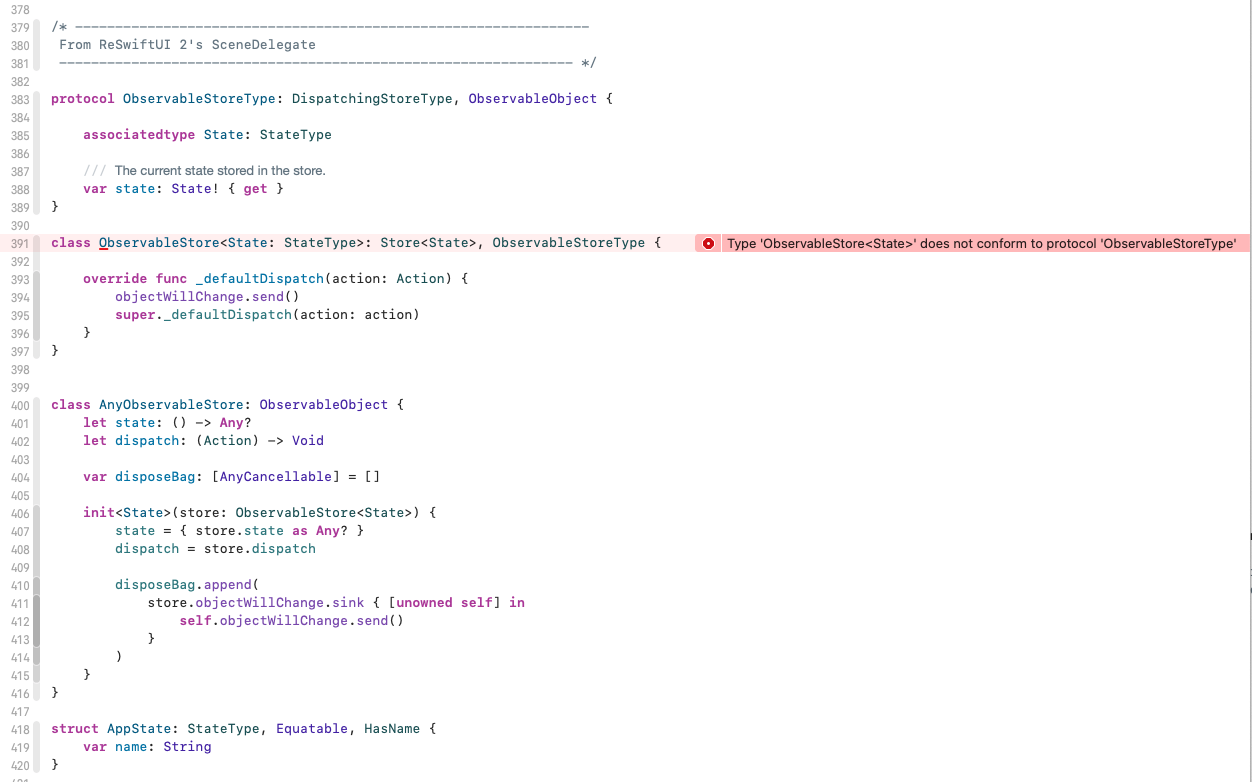This screenshot has height=782, width=1252.
Task: Click 'self.objectWillChange.send()' on line 412
Action: pyautogui.click(x=291, y=621)
